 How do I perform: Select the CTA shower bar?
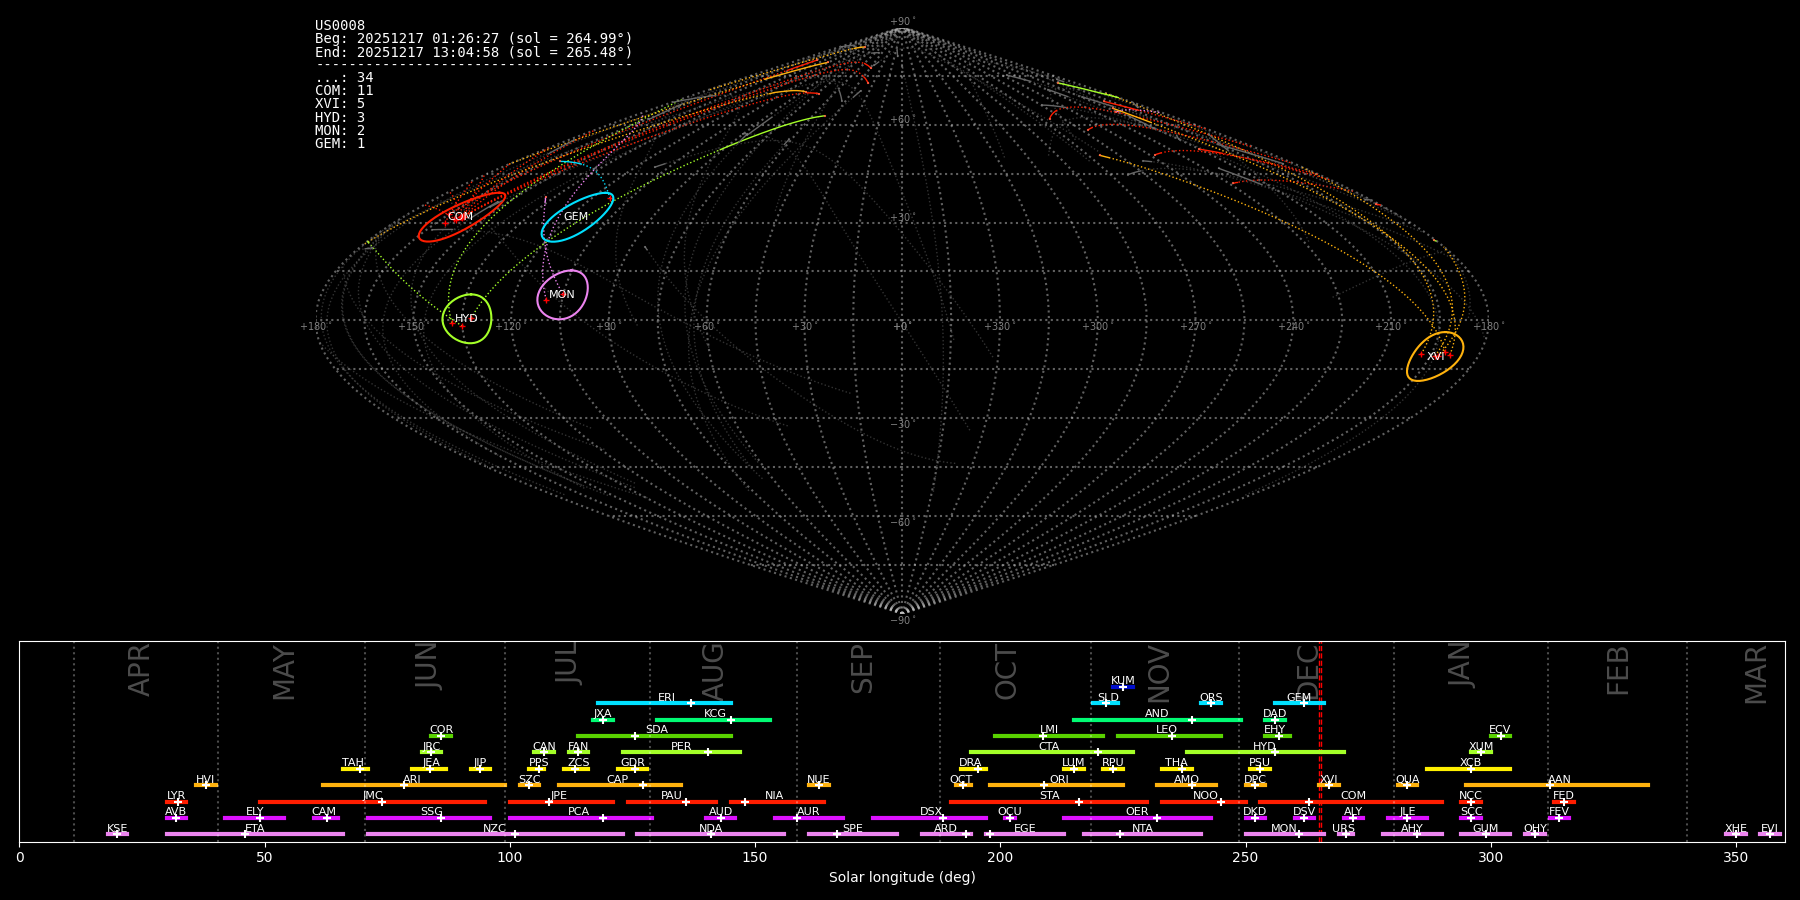tap(1052, 752)
